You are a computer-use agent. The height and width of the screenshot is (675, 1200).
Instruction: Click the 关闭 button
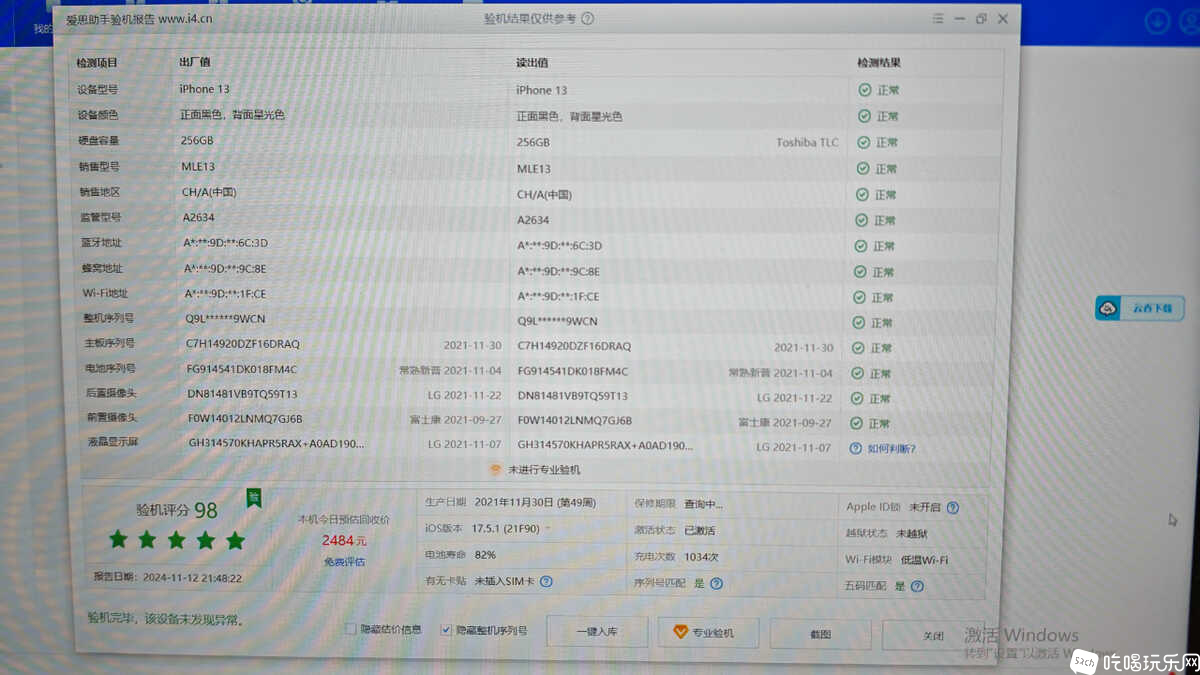pos(933,636)
